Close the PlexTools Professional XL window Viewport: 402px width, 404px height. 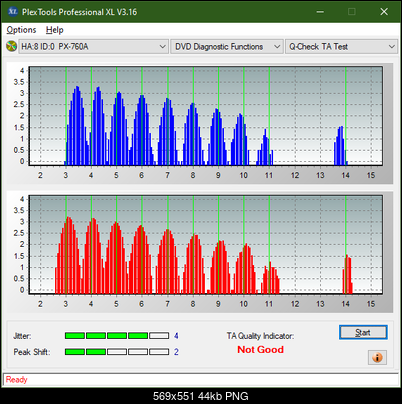[384, 12]
